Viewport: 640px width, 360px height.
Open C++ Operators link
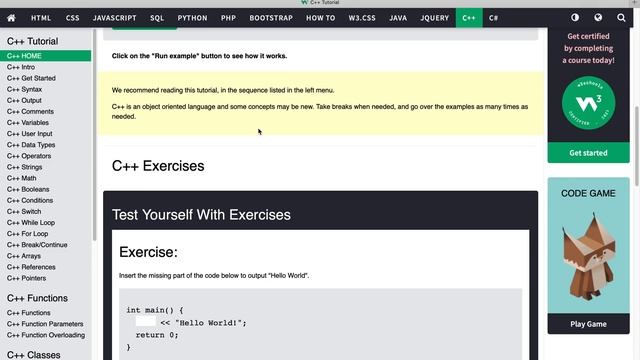(x=29, y=156)
